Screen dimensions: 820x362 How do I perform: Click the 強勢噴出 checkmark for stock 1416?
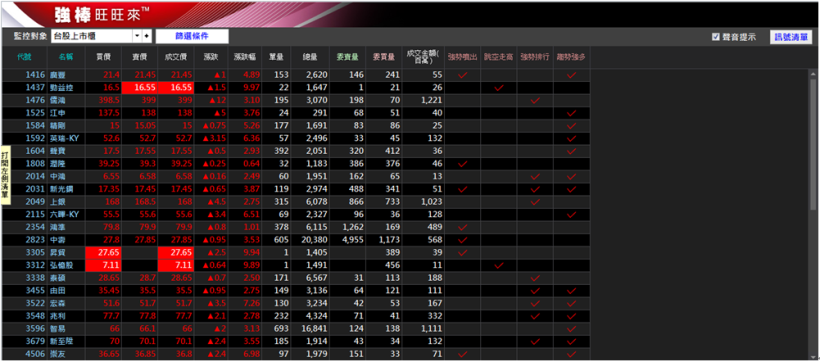pos(462,75)
